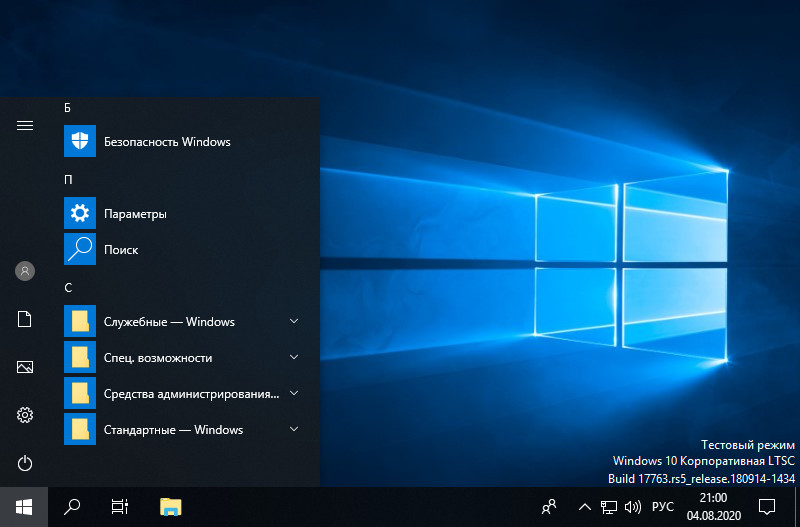Expand Средства администрирования chevron
Screen dimensions: 800x527
coord(294,393)
